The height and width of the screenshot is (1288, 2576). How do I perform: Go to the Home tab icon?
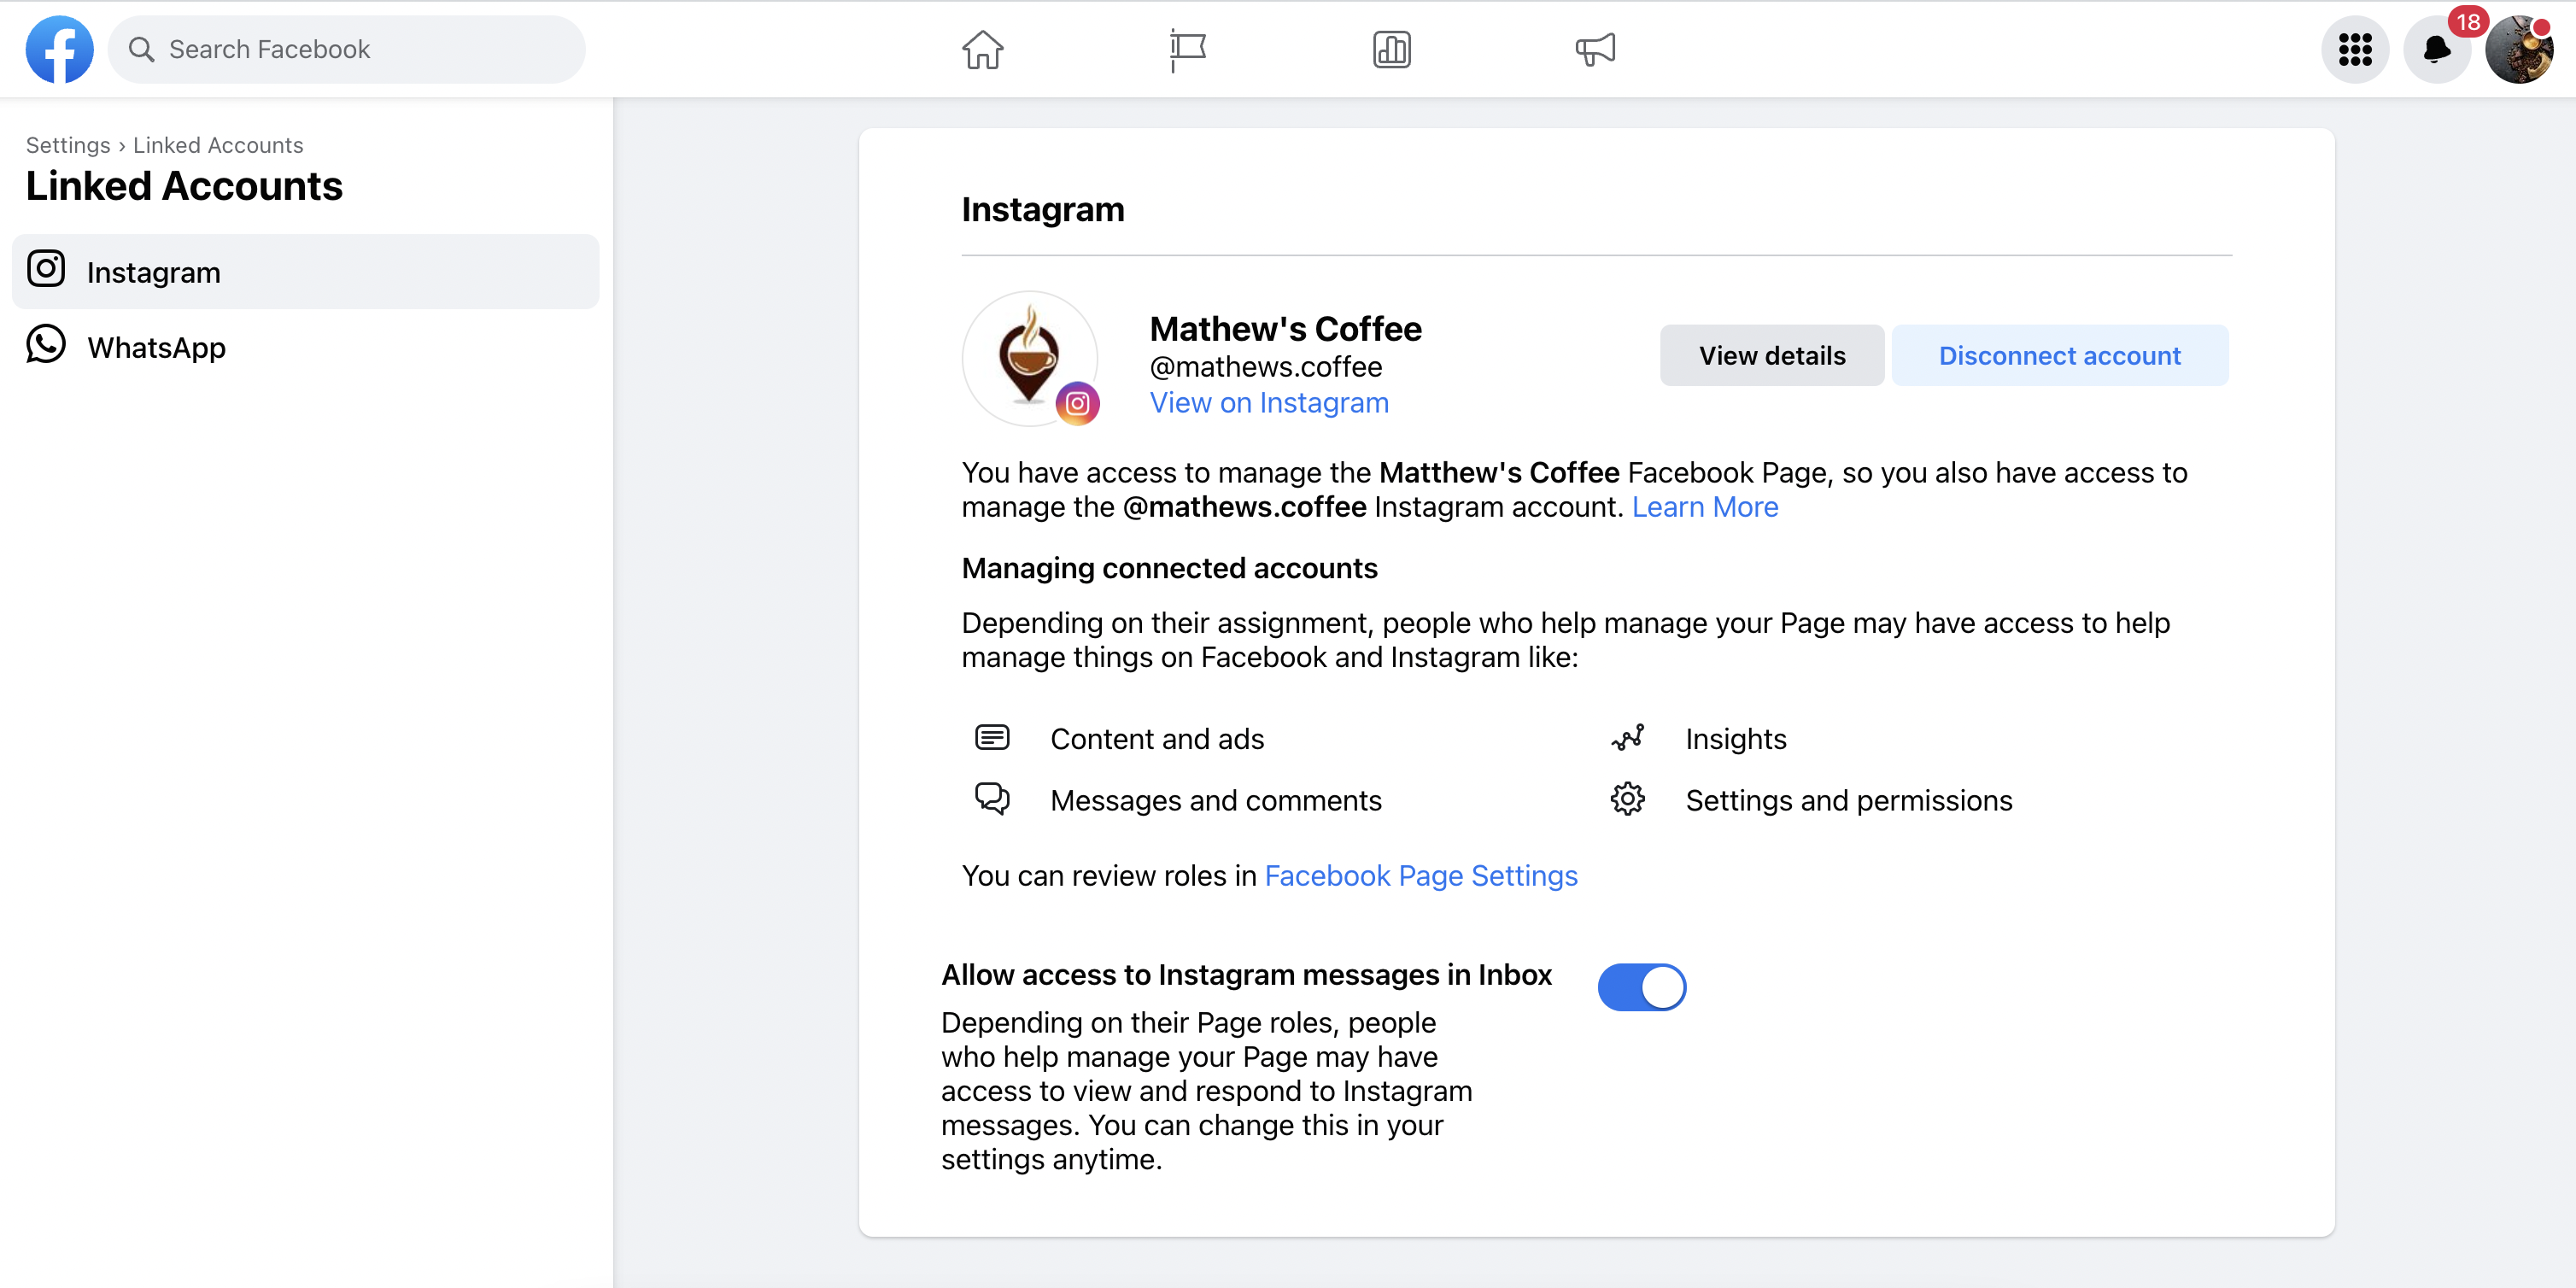tap(982, 49)
